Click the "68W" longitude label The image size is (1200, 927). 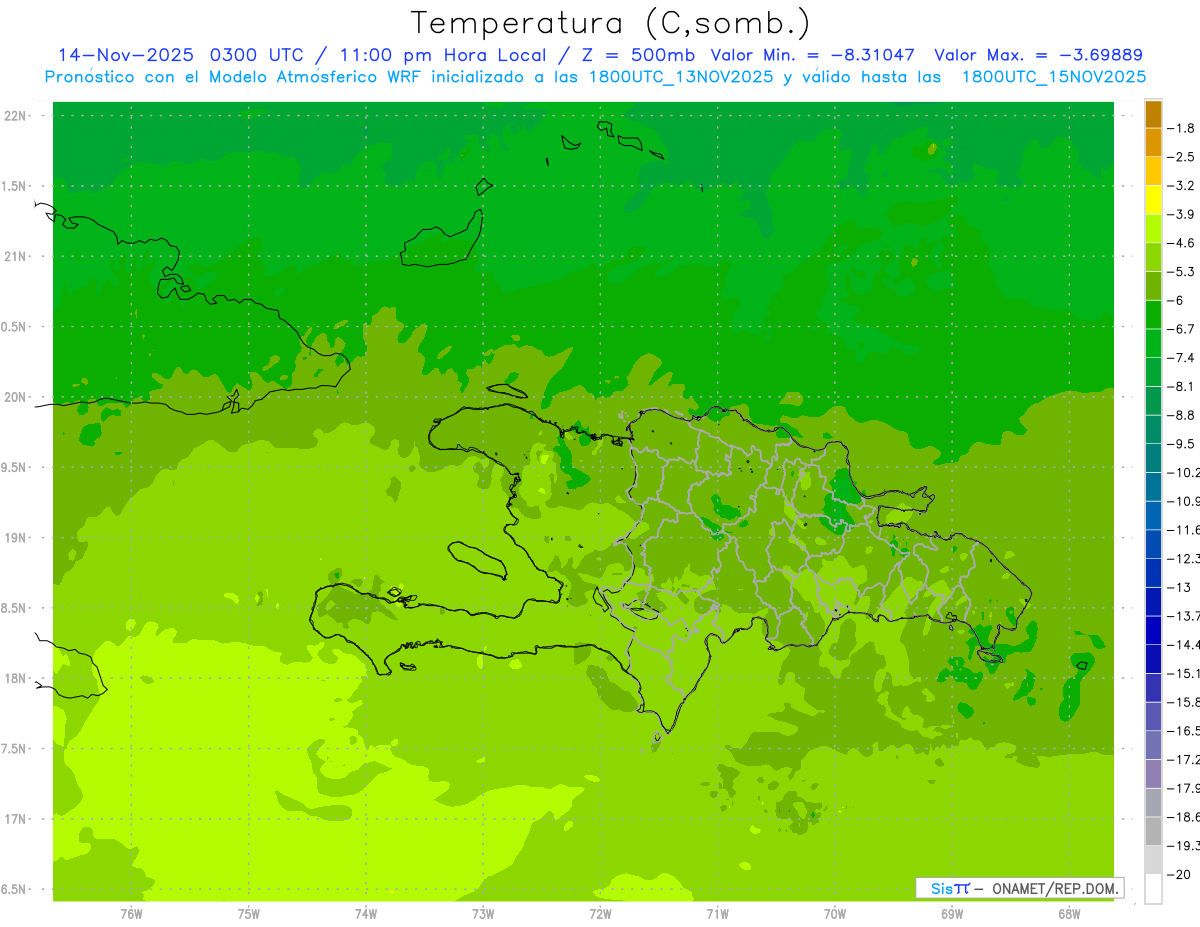point(1068,913)
